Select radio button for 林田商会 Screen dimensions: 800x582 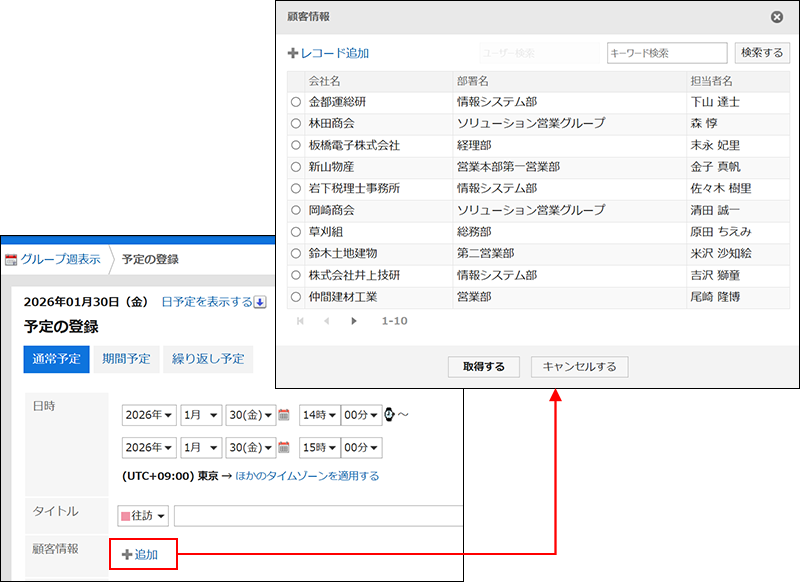pyautogui.click(x=296, y=123)
